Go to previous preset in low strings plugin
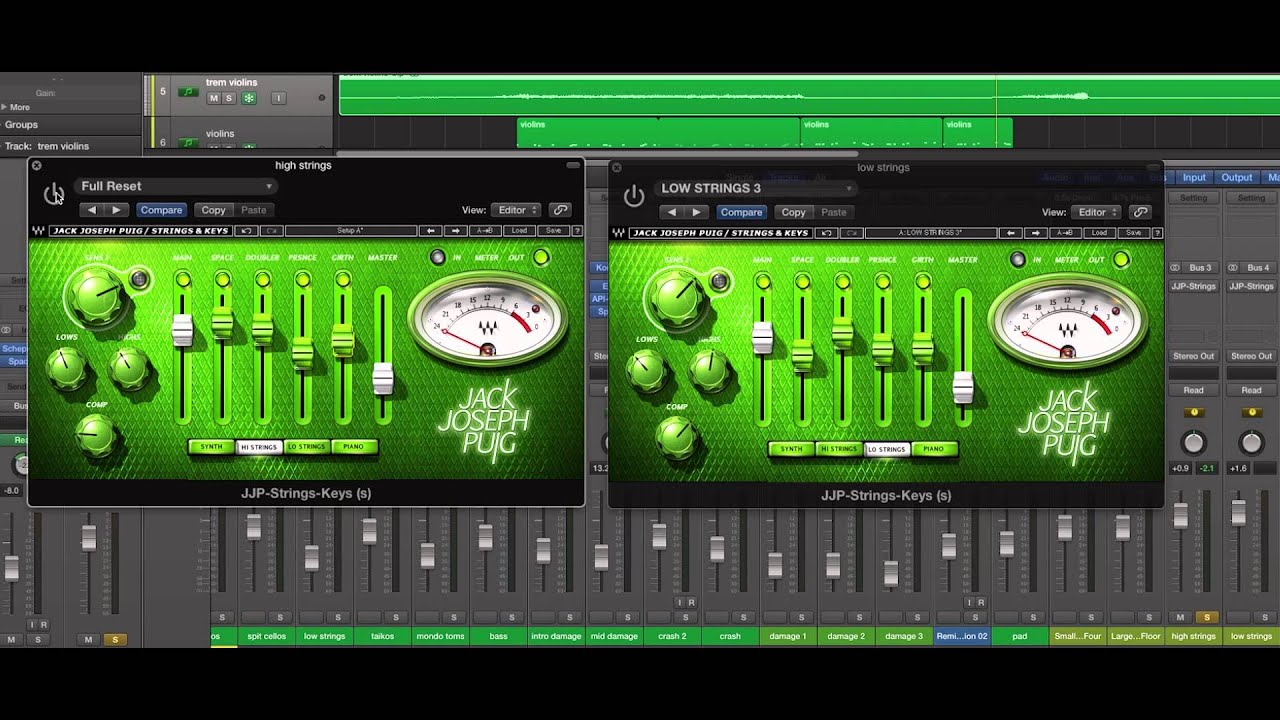This screenshot has width=1280, height=720. [x=672, y=212]
